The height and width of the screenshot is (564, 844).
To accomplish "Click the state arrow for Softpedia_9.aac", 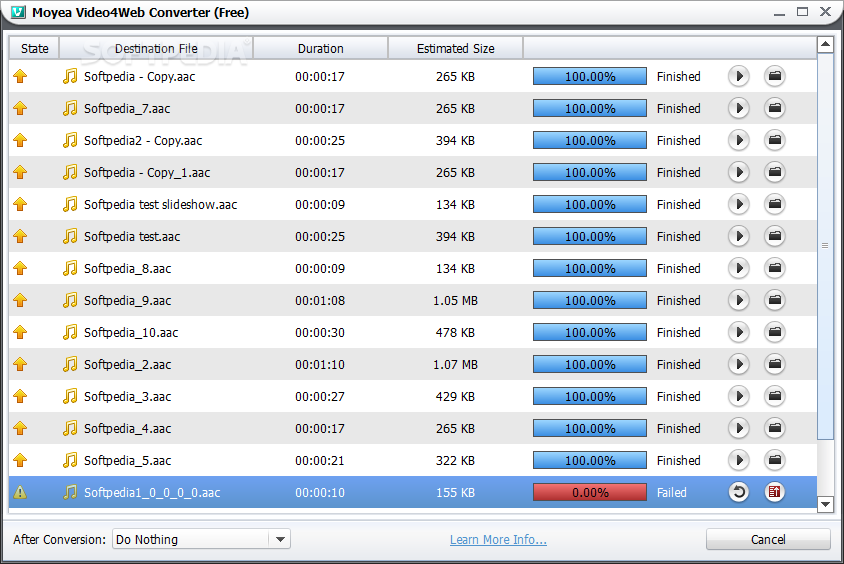I will (x=20, y=300).
